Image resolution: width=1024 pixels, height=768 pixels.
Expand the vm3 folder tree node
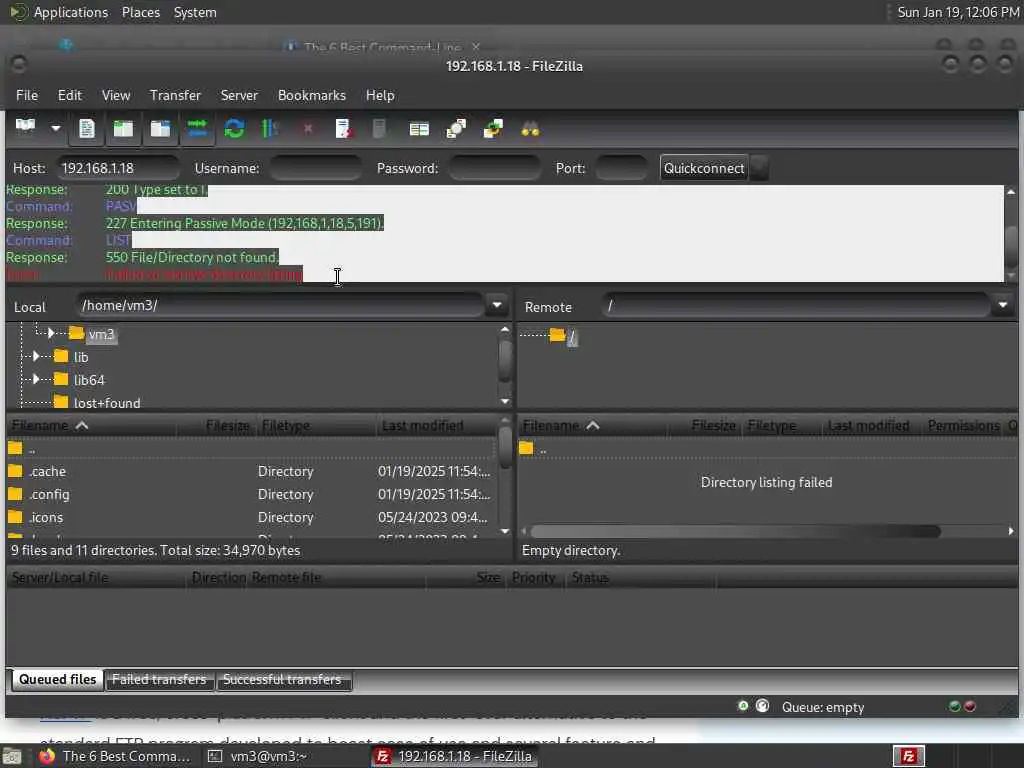(x=51, y=333)
